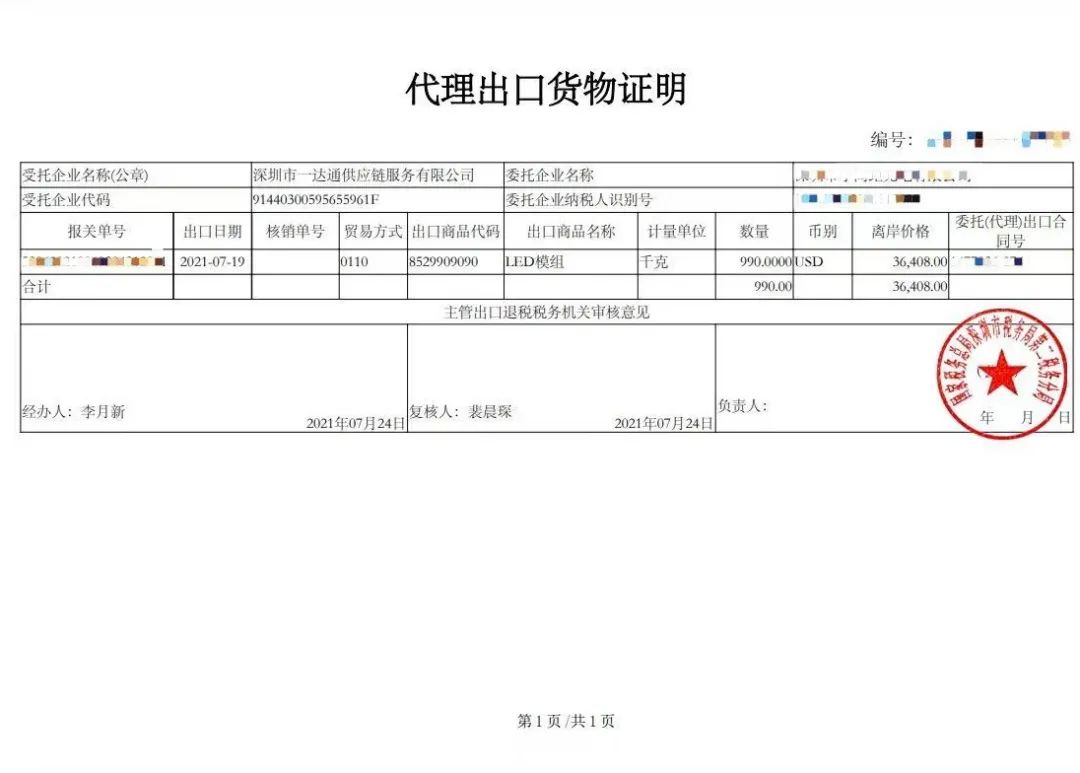Screen dimensions: 1080x773
Task: Click the 计量单位 column header
Action: tap(676, 231)
